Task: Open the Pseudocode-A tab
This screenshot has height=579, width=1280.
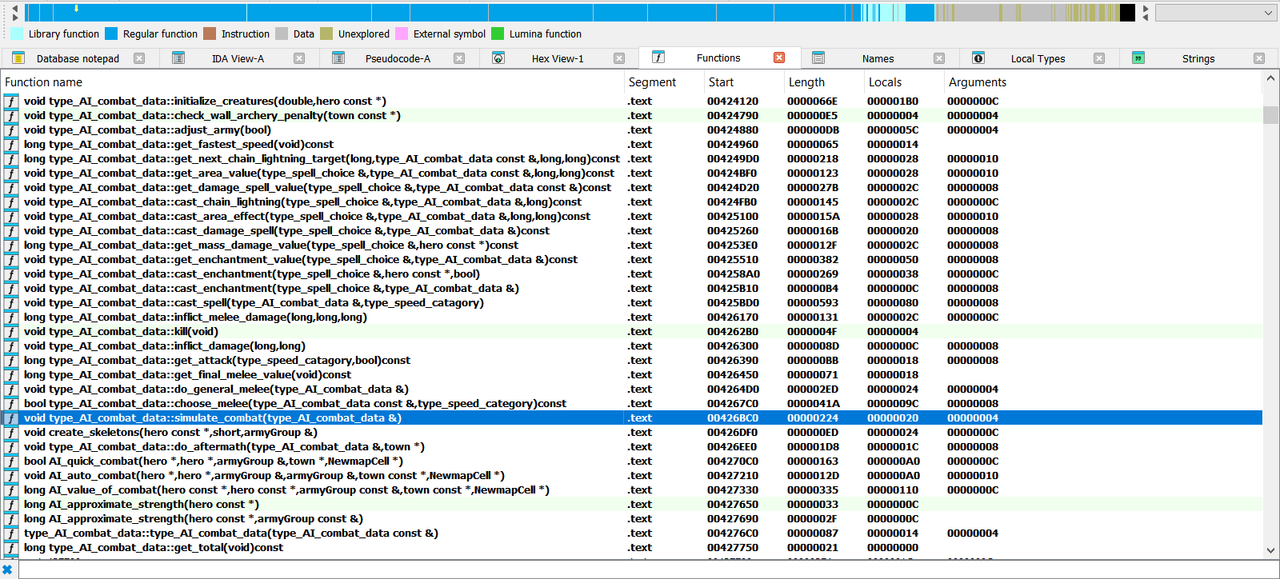Action: pyautogui.click(x=397, y=58)
